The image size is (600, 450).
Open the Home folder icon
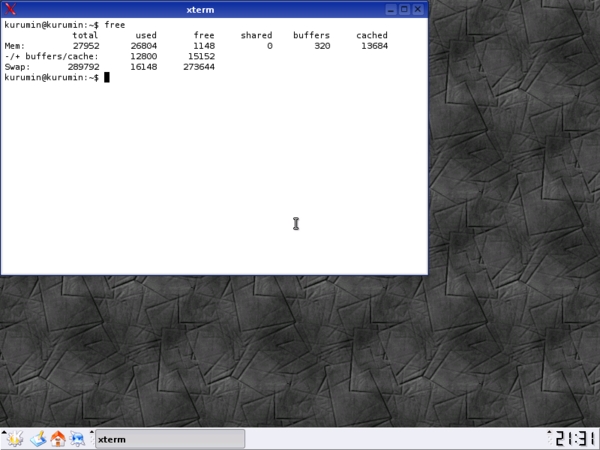point(58,439)
